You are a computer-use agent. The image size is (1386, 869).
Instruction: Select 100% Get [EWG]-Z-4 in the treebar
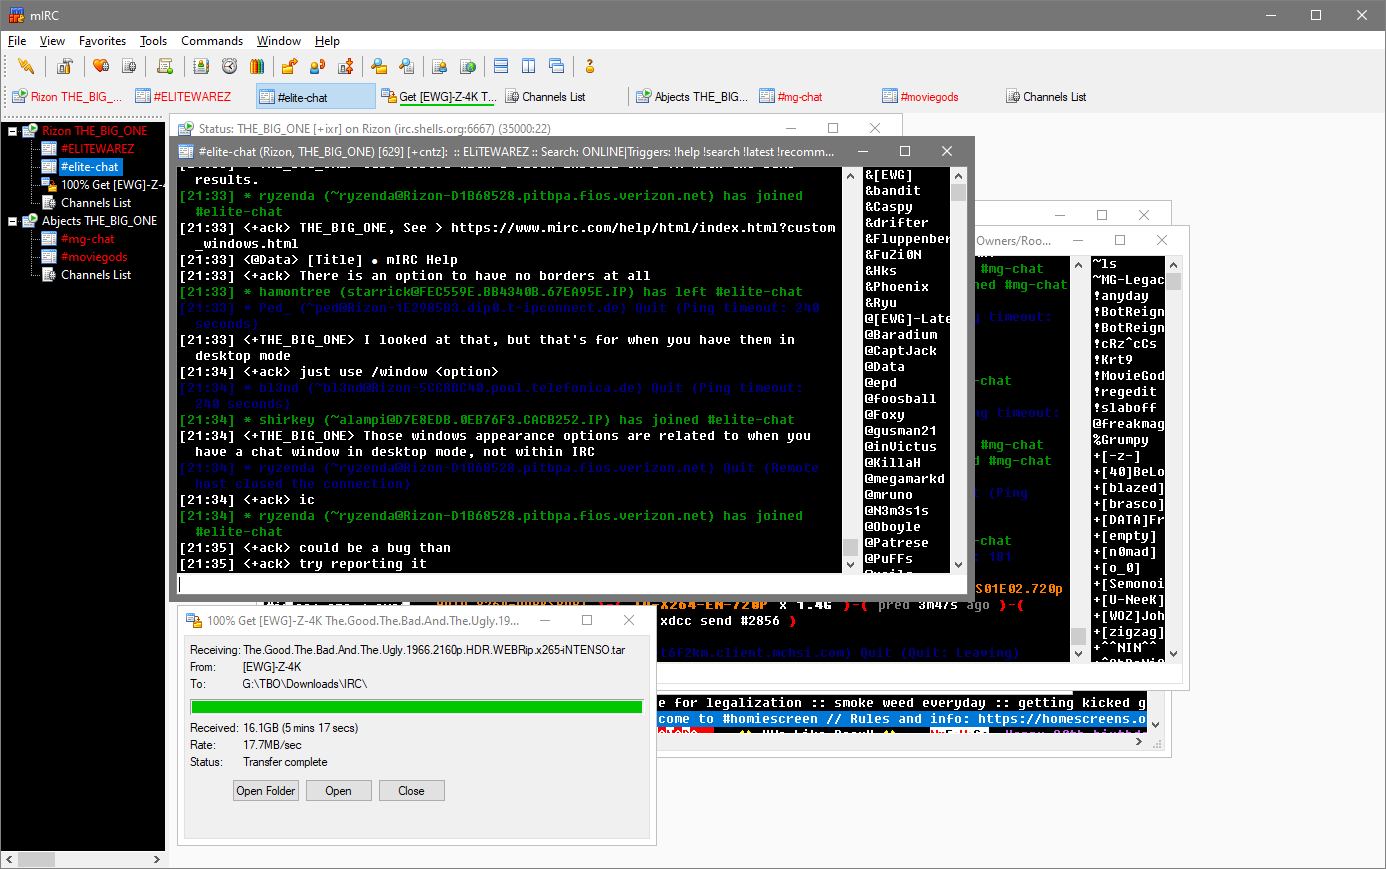point(112,185)
